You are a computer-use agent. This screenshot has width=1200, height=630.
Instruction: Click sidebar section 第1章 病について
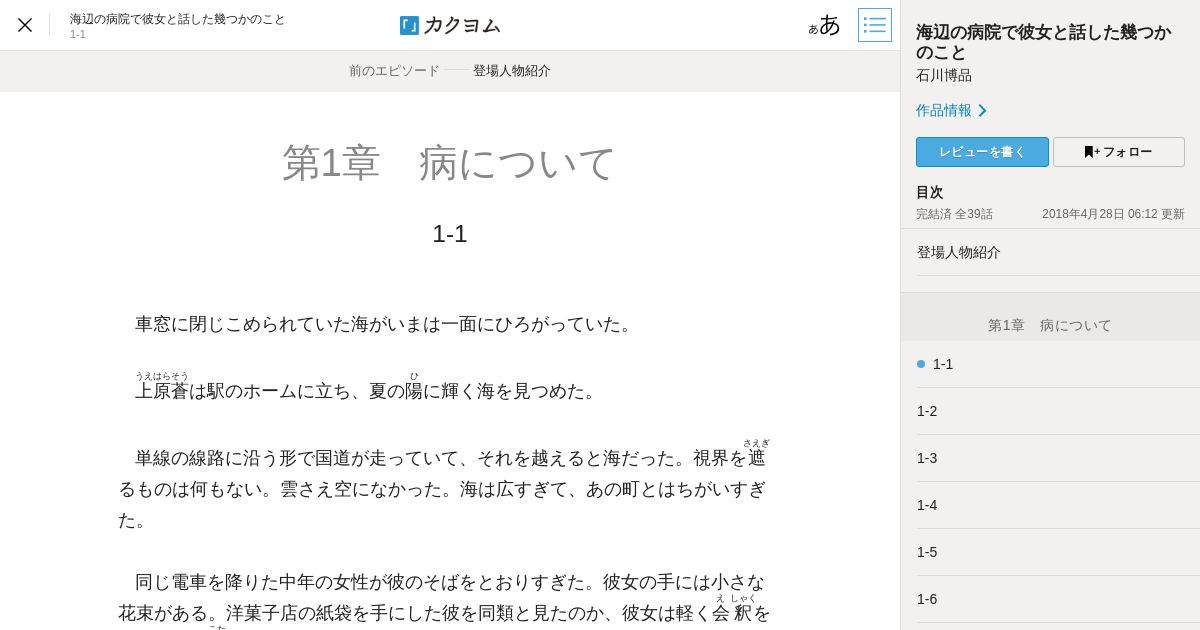click(1050, 325)
